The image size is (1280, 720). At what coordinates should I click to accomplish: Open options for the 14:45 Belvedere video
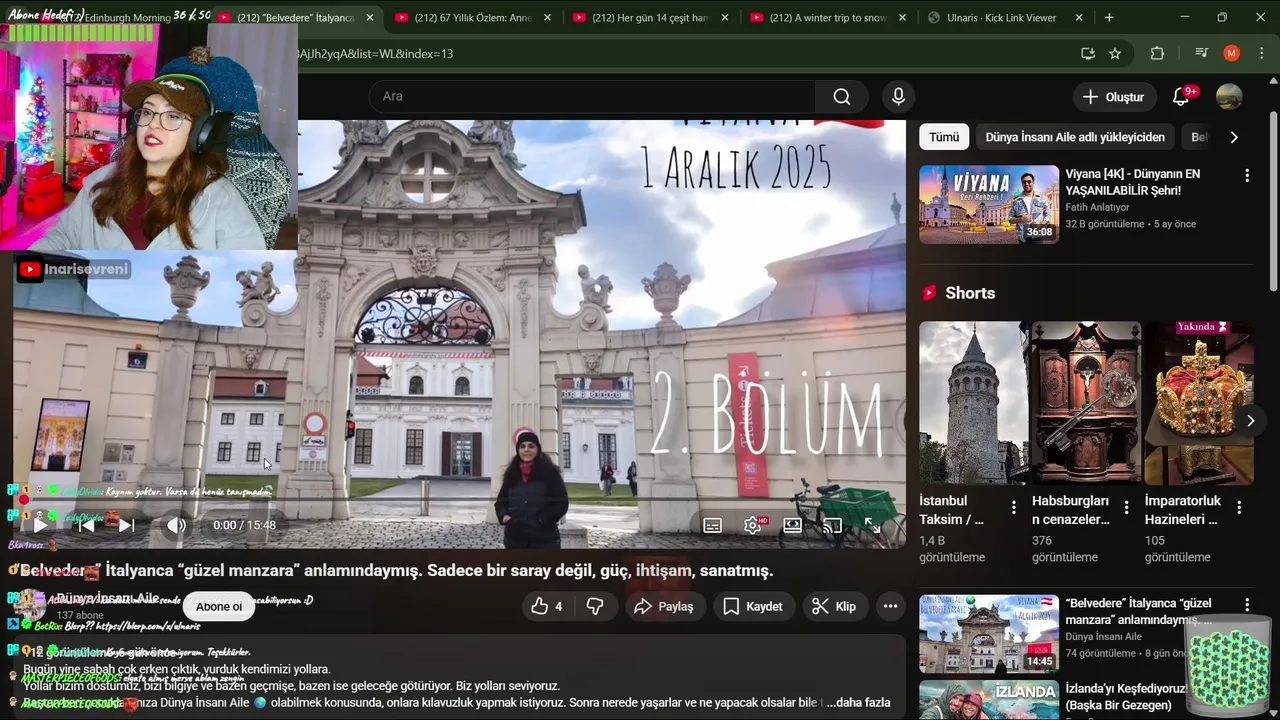coord(1246,605)
